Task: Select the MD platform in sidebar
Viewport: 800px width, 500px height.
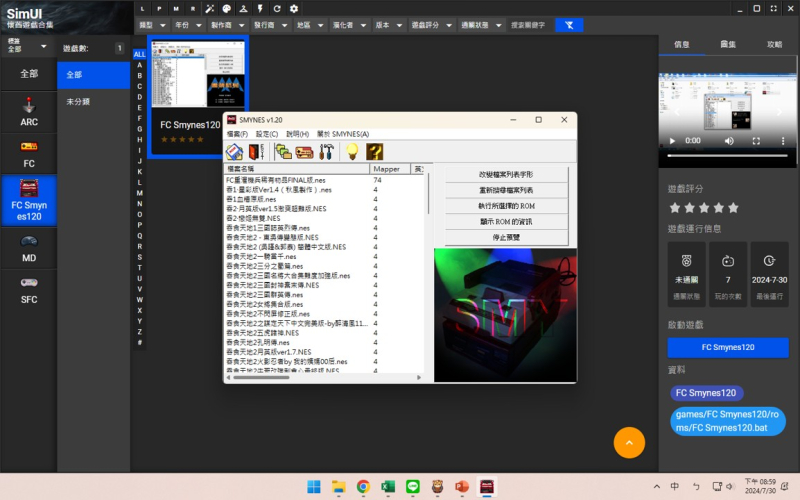Action: [29, 248]
